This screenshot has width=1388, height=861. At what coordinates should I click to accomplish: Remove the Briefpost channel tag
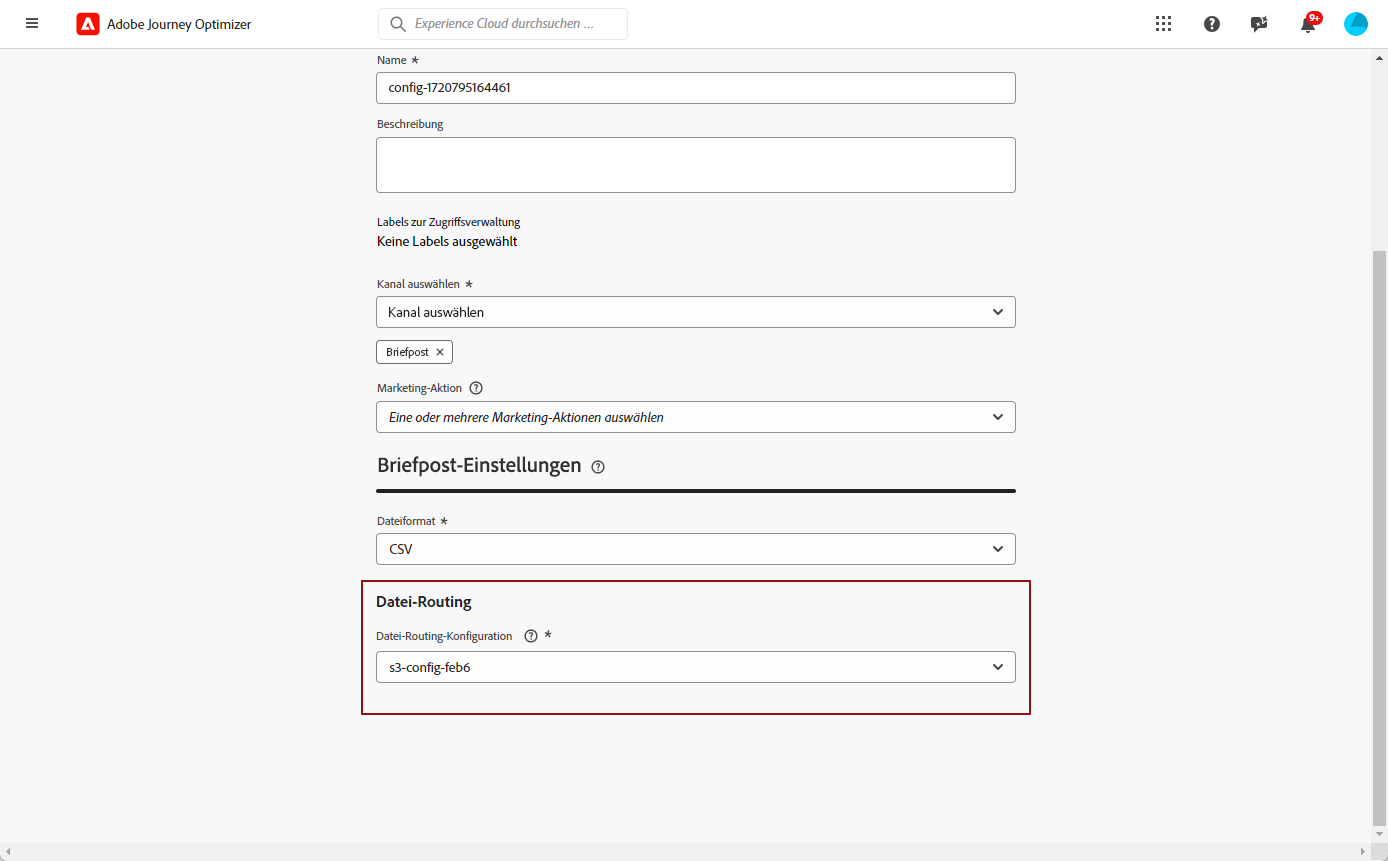coord(440,352)
